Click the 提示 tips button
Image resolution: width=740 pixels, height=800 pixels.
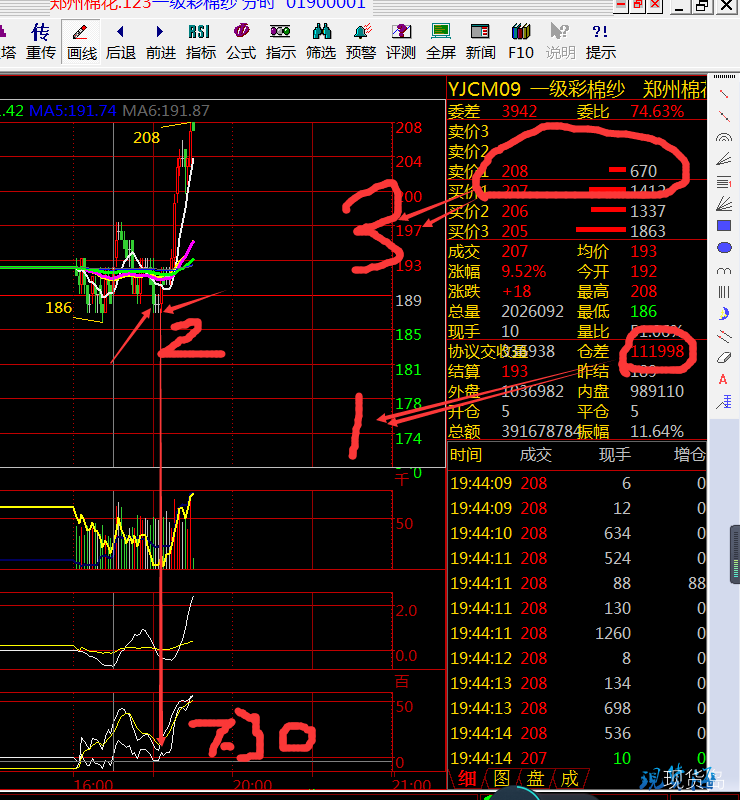click(601, 41)
